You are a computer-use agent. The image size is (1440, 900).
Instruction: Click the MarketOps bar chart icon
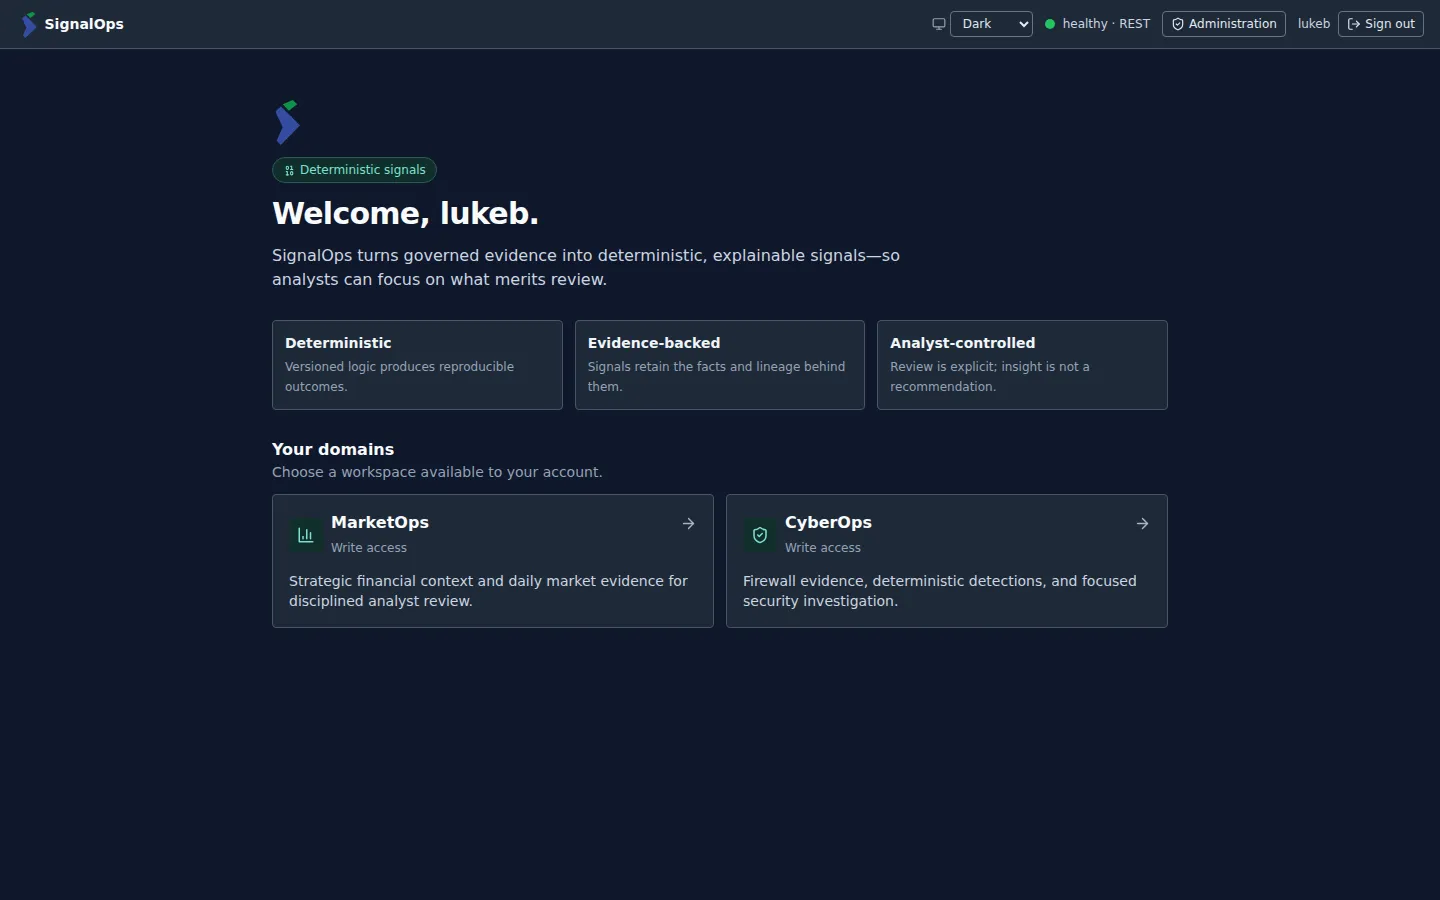pyautogui.click(x=306, y=535)
